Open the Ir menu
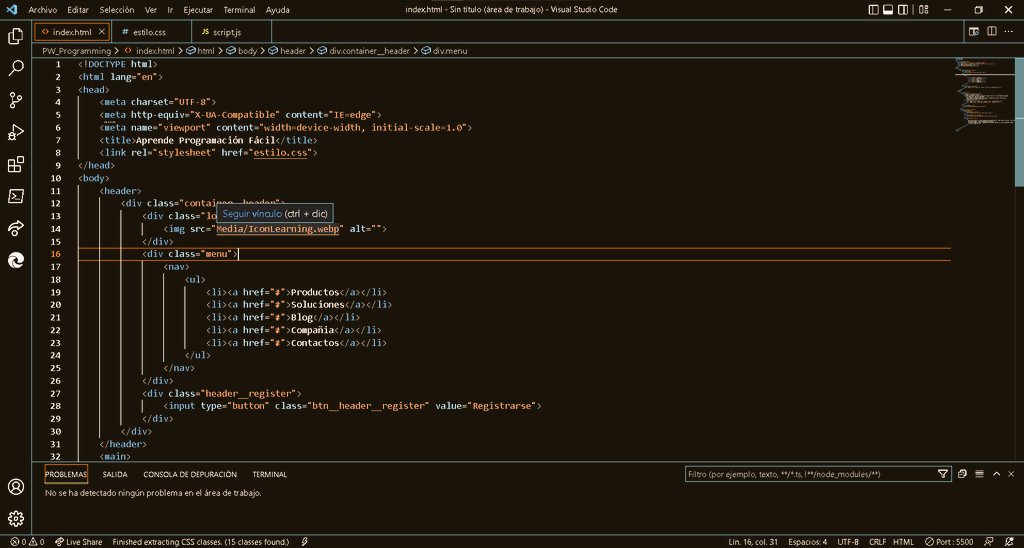 pos(170,10)
